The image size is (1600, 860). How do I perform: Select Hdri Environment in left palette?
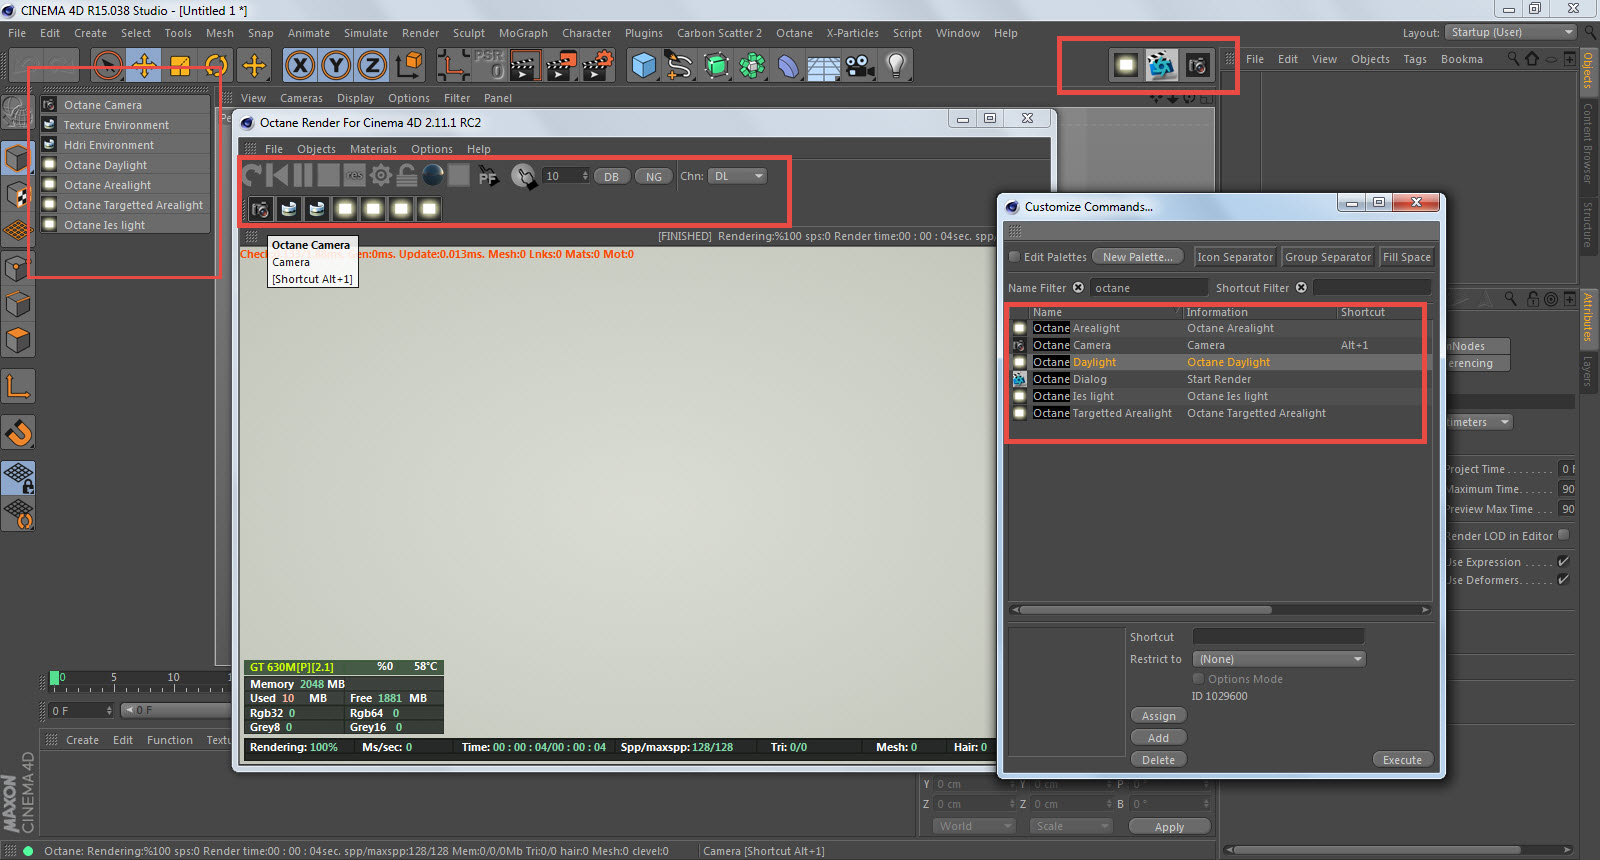(x=125, y=145)
